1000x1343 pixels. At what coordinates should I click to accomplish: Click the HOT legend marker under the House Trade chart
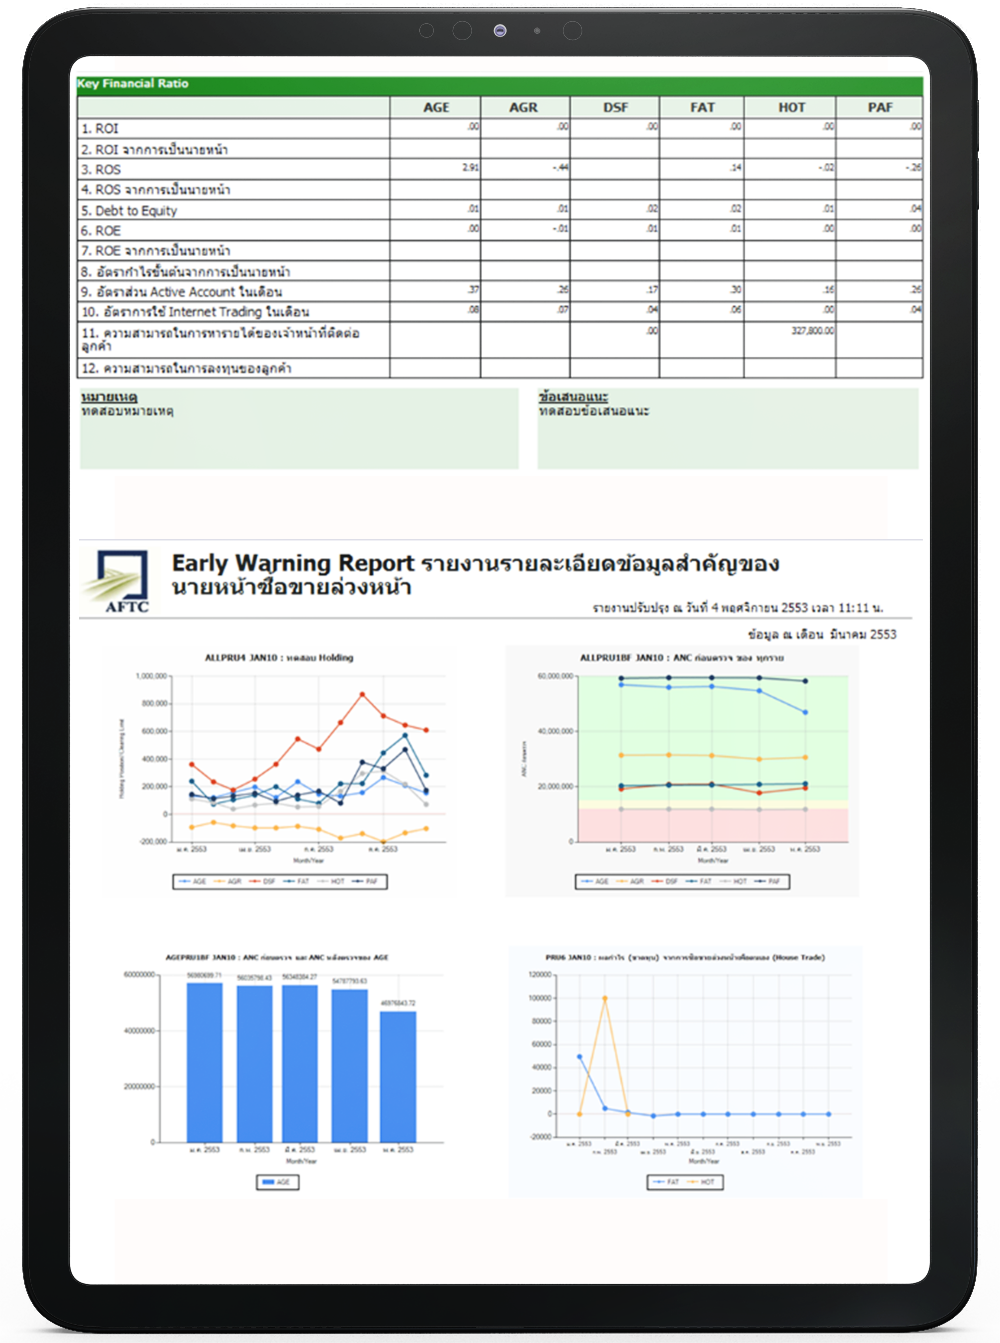695,1182
